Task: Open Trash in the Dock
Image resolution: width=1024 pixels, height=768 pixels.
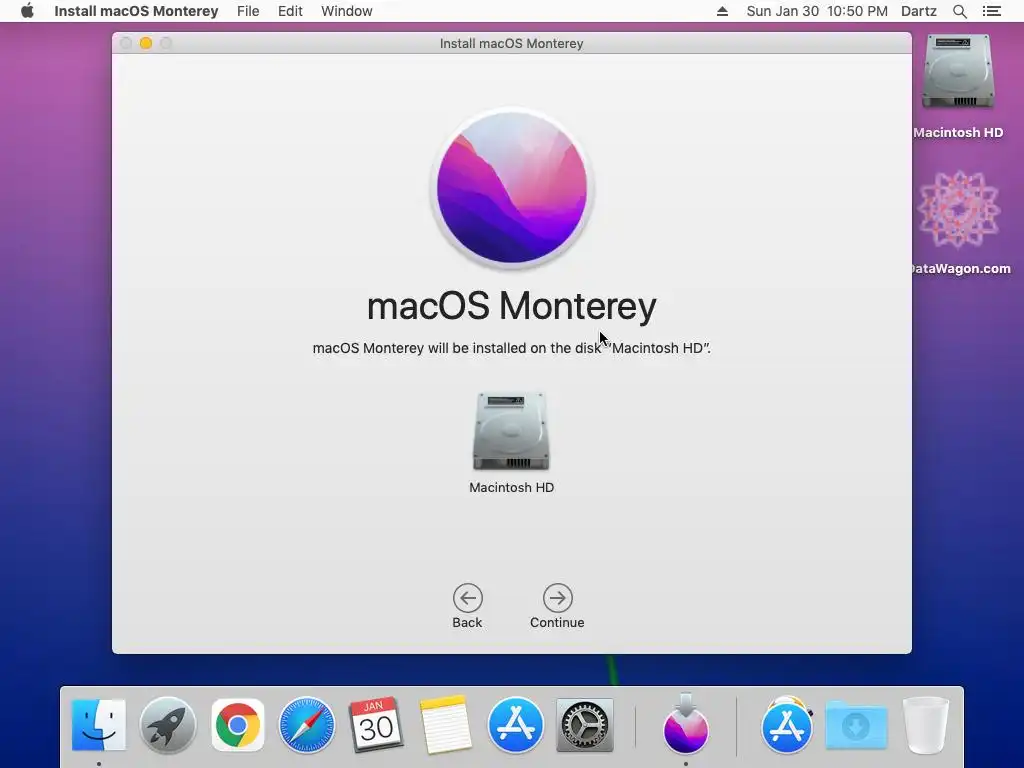Action: (x=925, y=725)
